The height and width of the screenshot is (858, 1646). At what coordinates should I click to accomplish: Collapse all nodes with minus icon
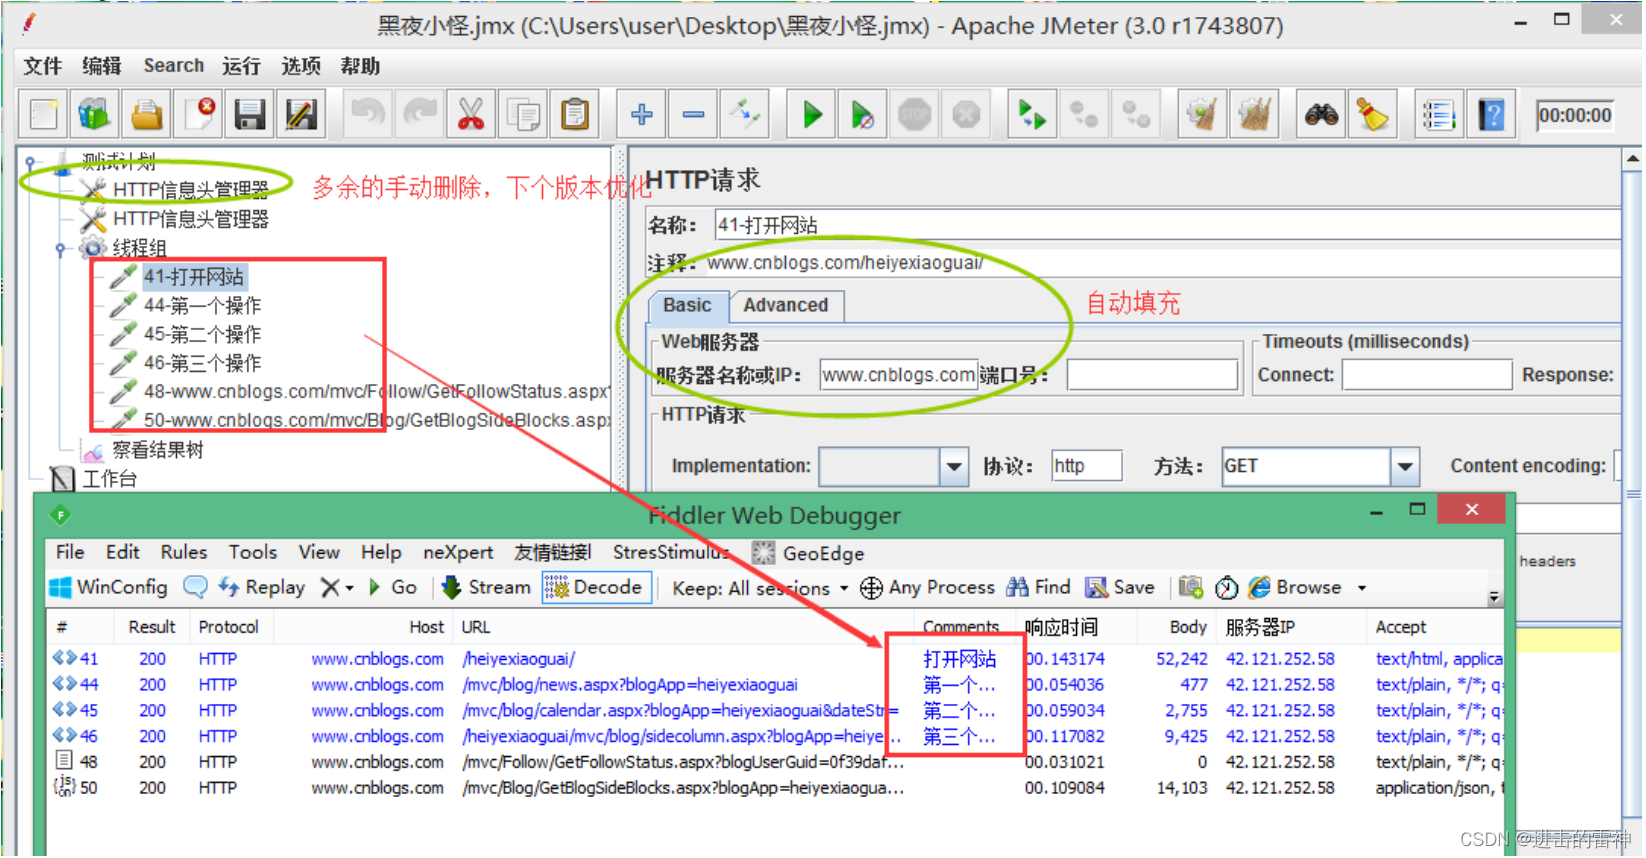coord(693,115)
